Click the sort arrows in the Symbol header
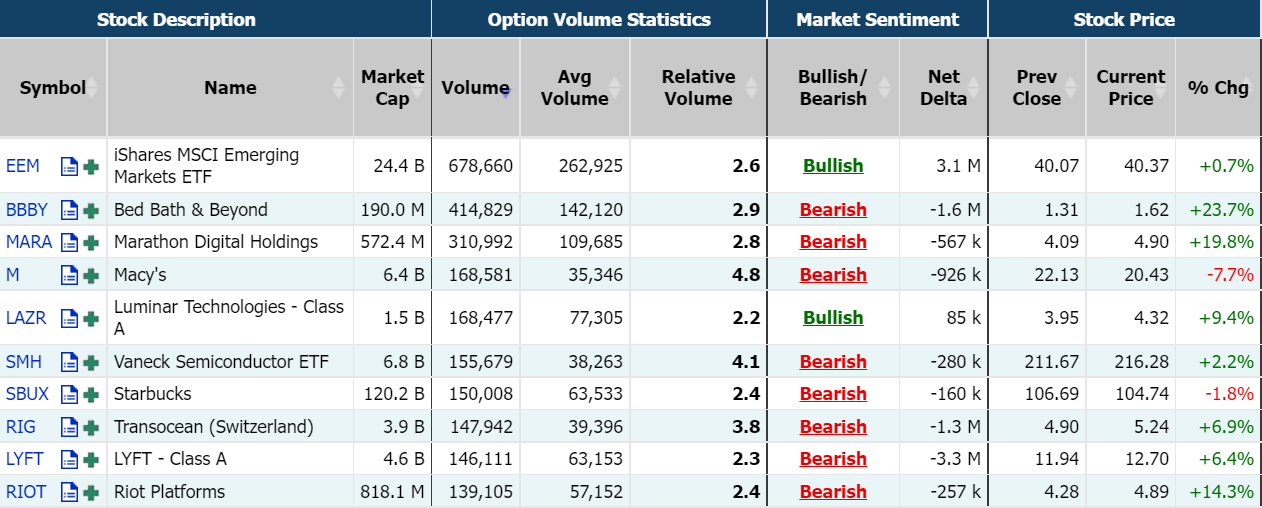 (93, 88)
